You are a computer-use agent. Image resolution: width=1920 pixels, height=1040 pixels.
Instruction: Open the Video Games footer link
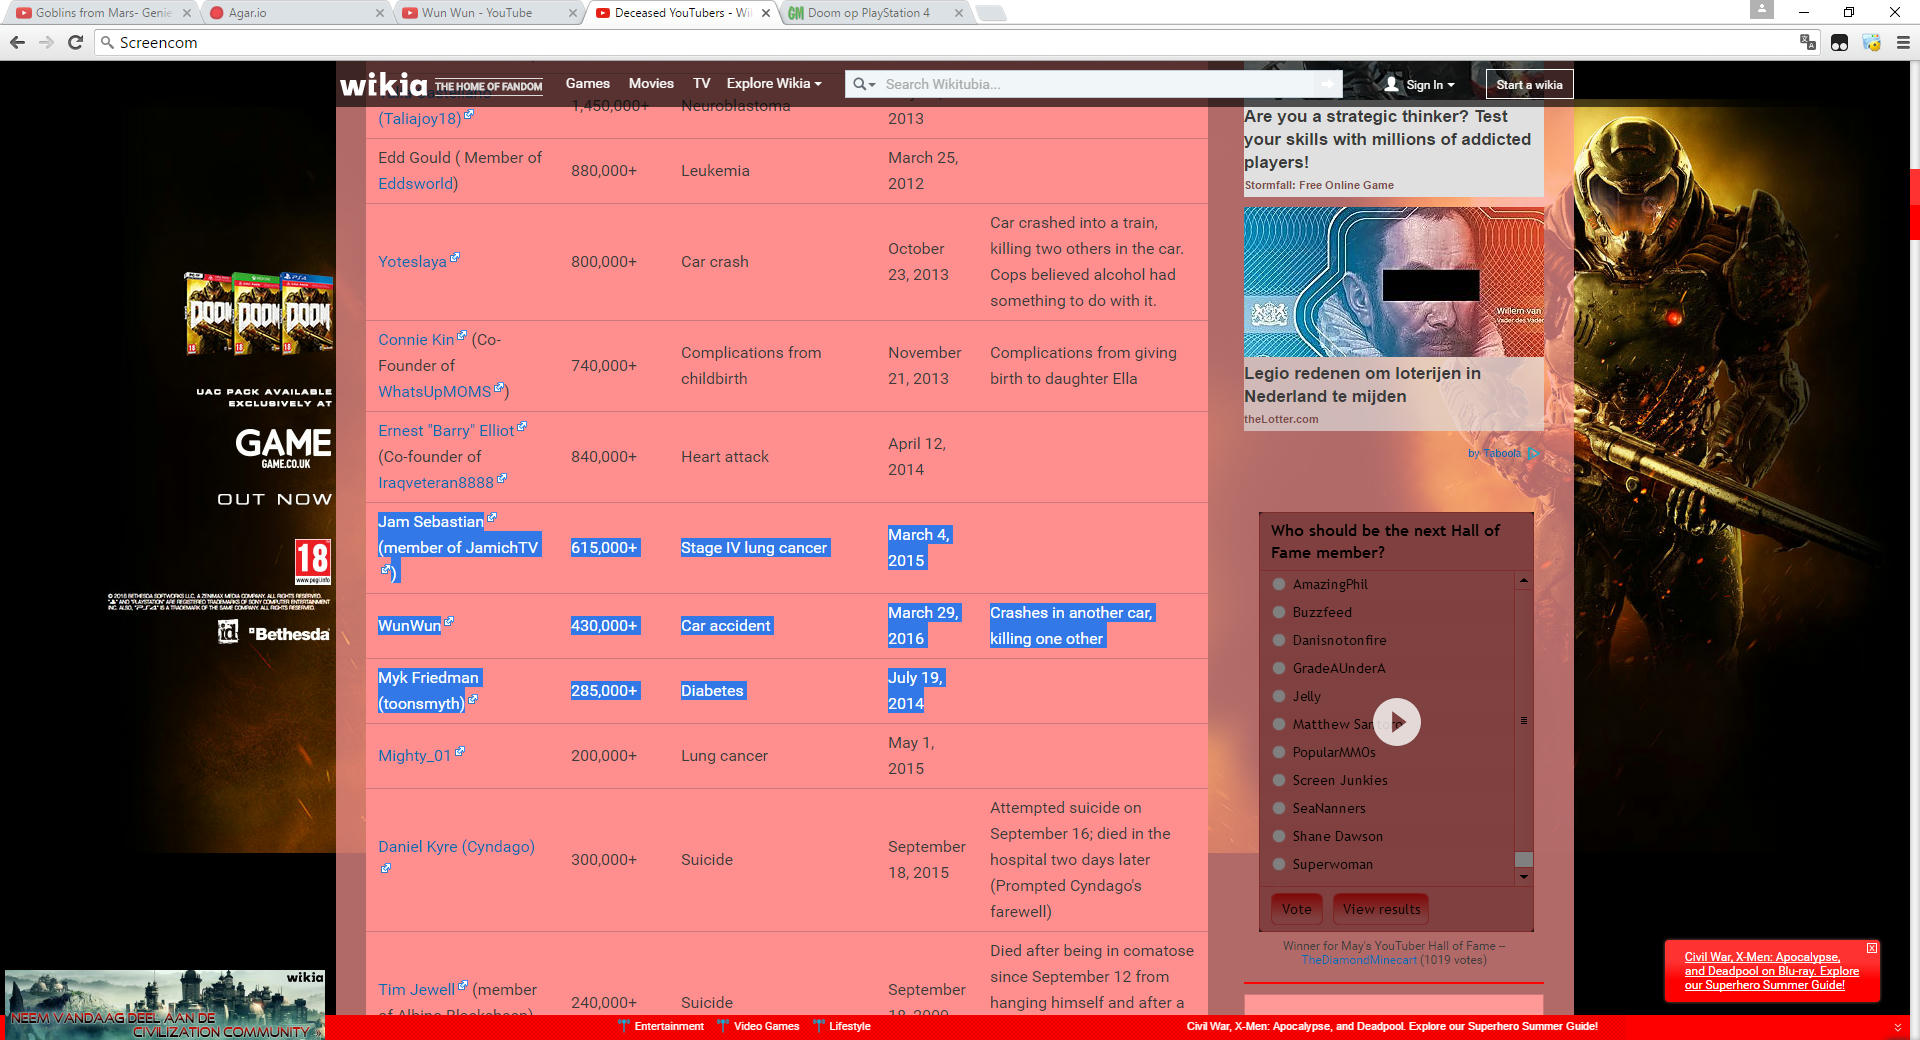click(x=766, y=1026)
